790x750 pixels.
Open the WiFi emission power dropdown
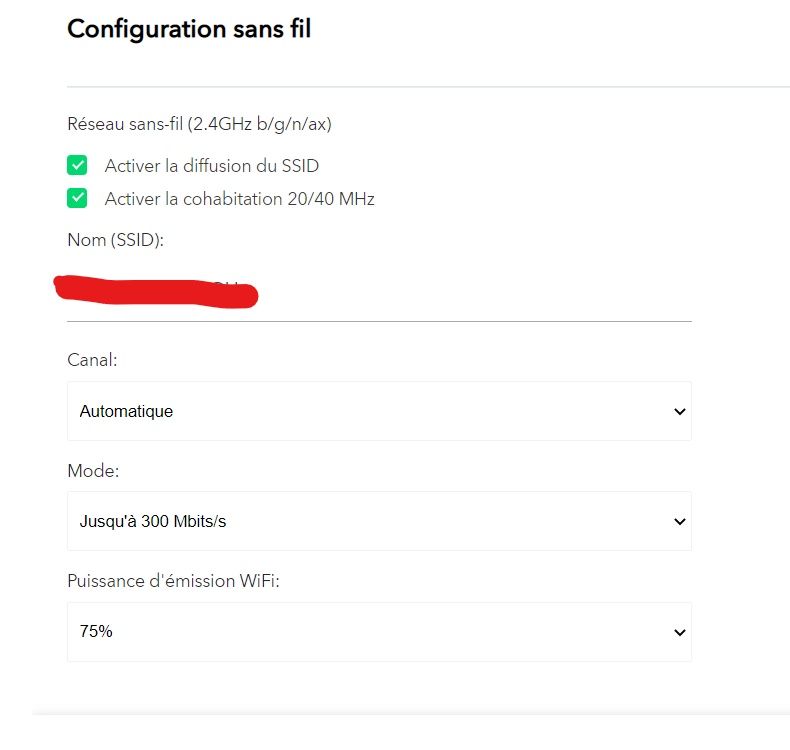pyautogui.click(x=379, y=632)
